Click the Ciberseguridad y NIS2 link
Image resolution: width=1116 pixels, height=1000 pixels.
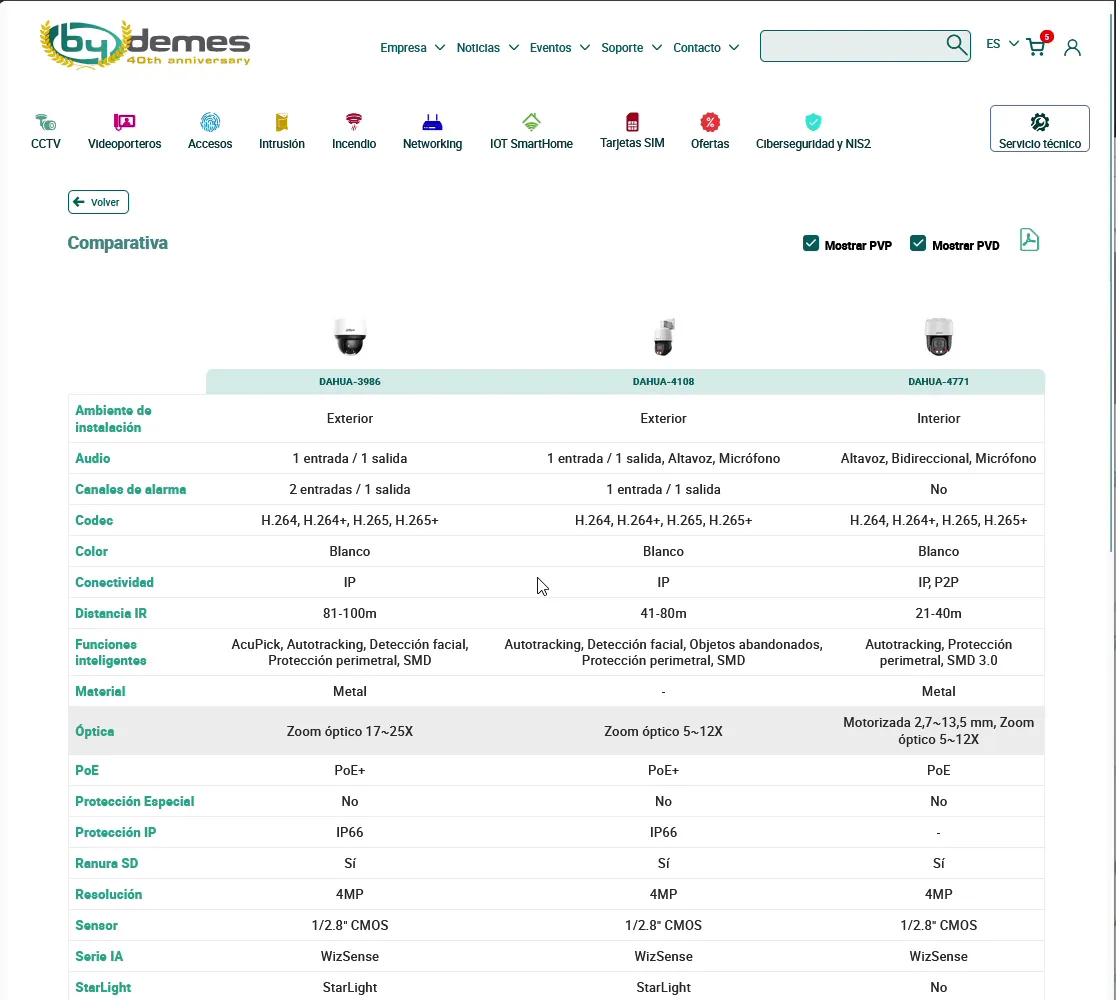click(x=813, y=144)
